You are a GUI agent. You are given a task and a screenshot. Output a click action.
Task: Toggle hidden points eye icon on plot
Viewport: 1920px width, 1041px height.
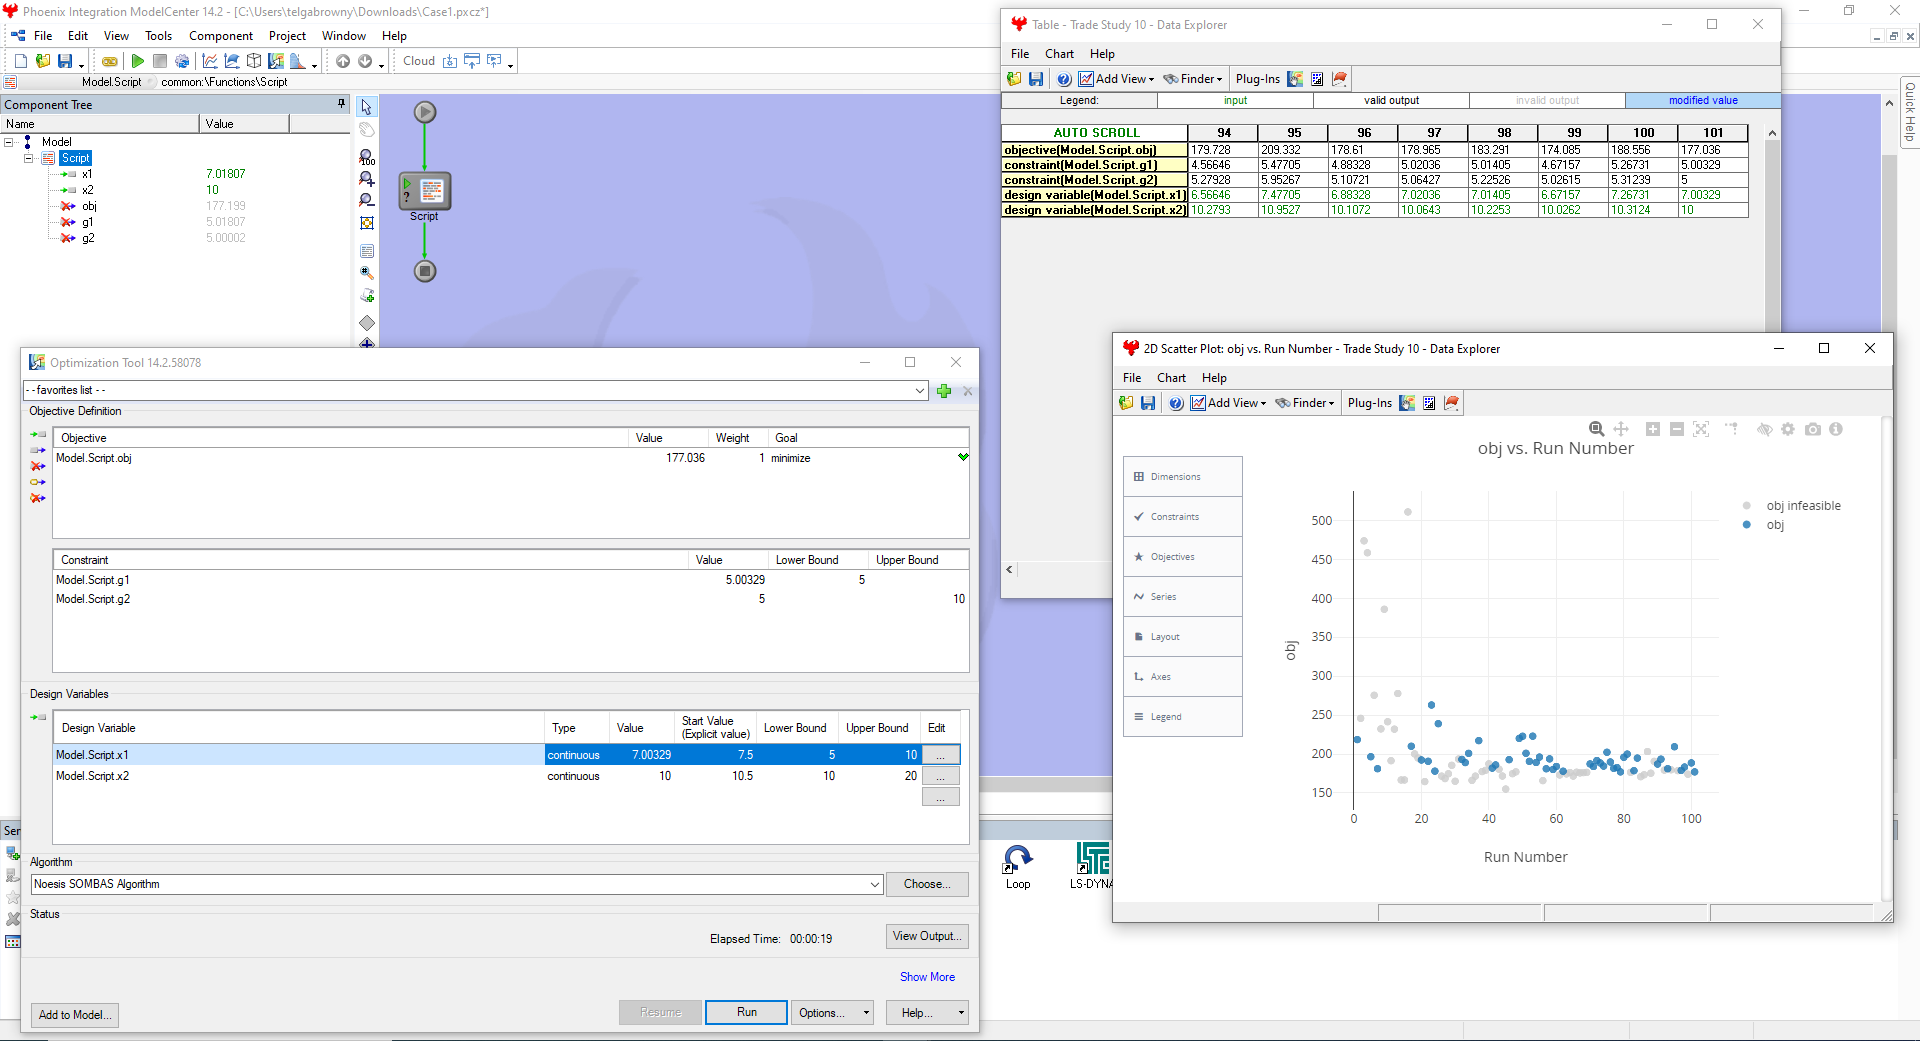[x=1765, y=429]
